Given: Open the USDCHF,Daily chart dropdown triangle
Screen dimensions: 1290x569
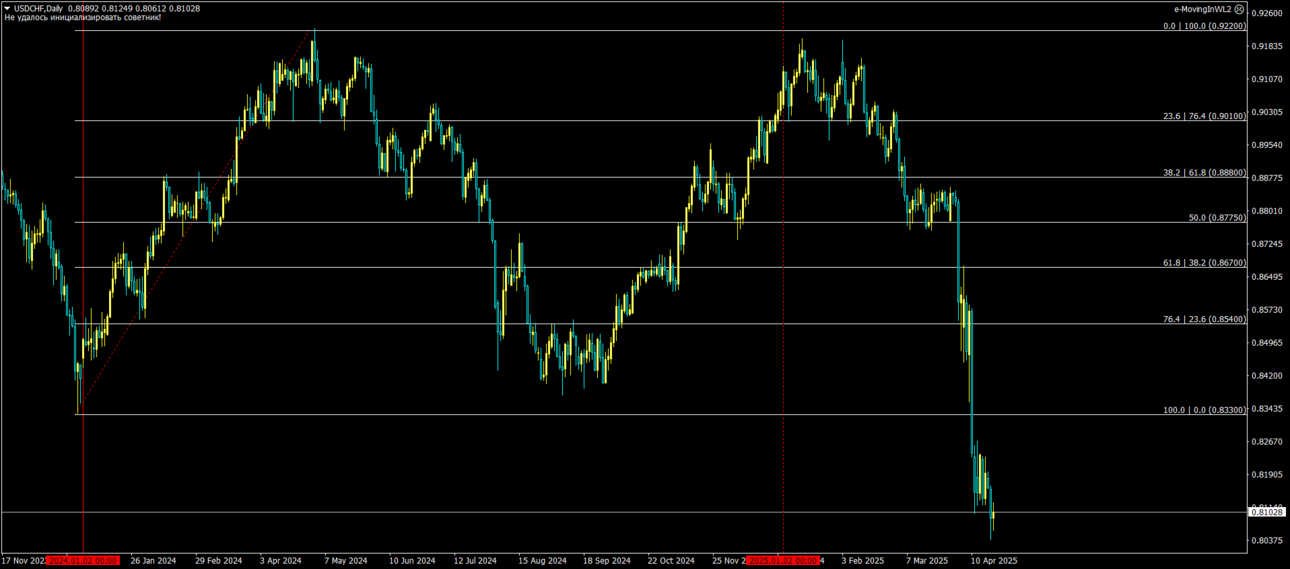Looking at the screenshot, I should point(8,8).
